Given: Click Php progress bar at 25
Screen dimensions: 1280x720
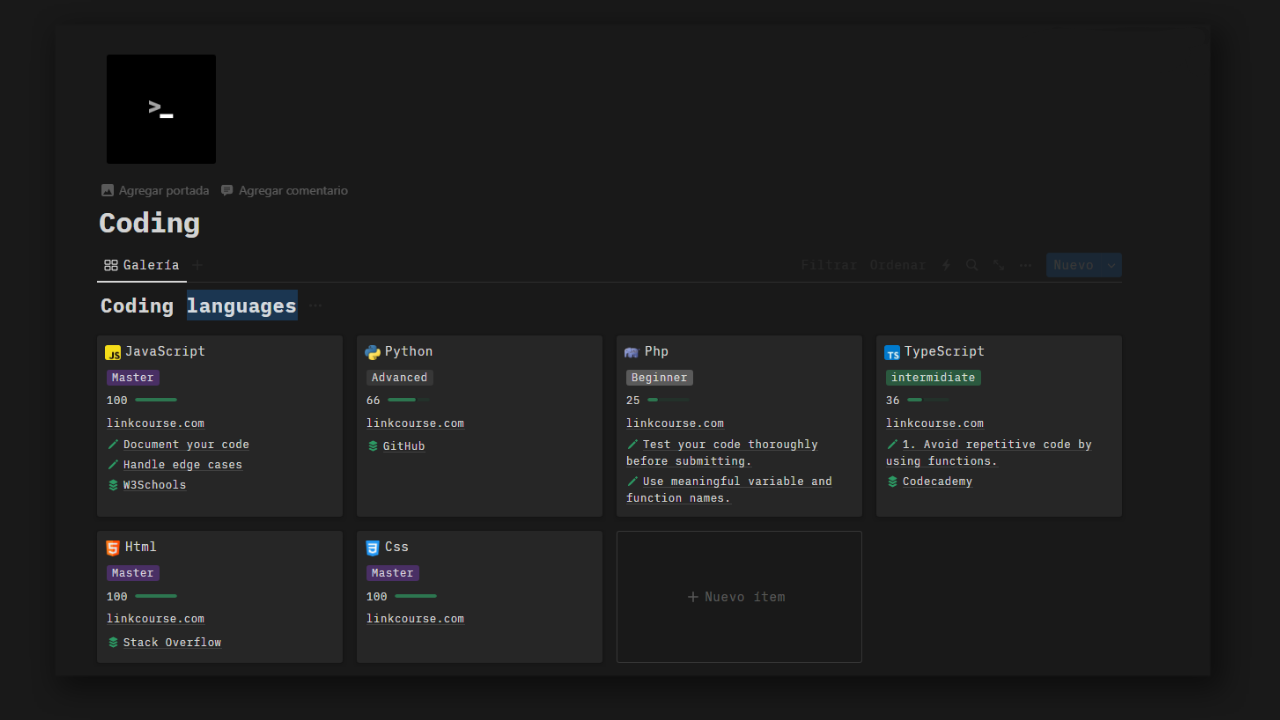Looking at the screenshot, I should click(668, 400).
